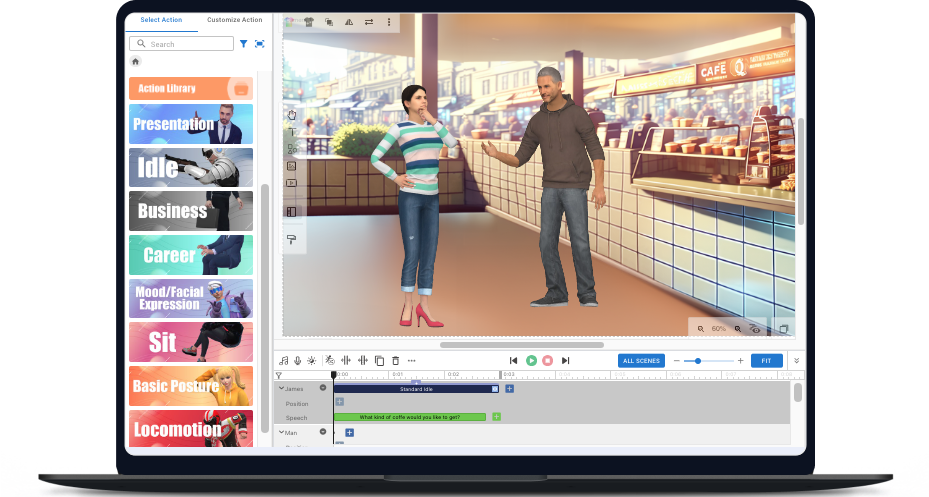Screen dimensions: 929x497
Task: Collapse the James track in the timeline
Action: 281,388
